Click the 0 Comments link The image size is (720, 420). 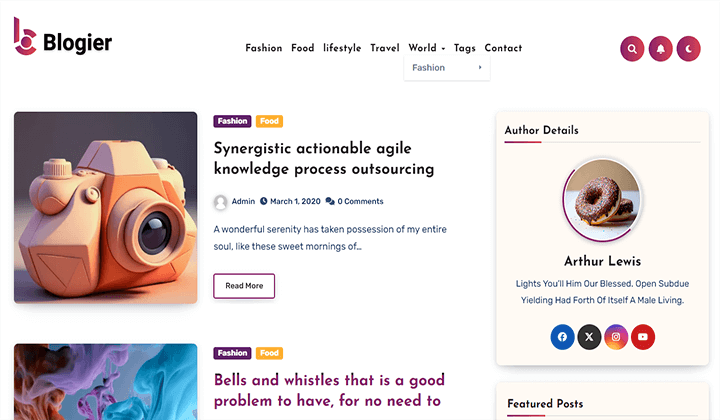[x=354, y=202]
